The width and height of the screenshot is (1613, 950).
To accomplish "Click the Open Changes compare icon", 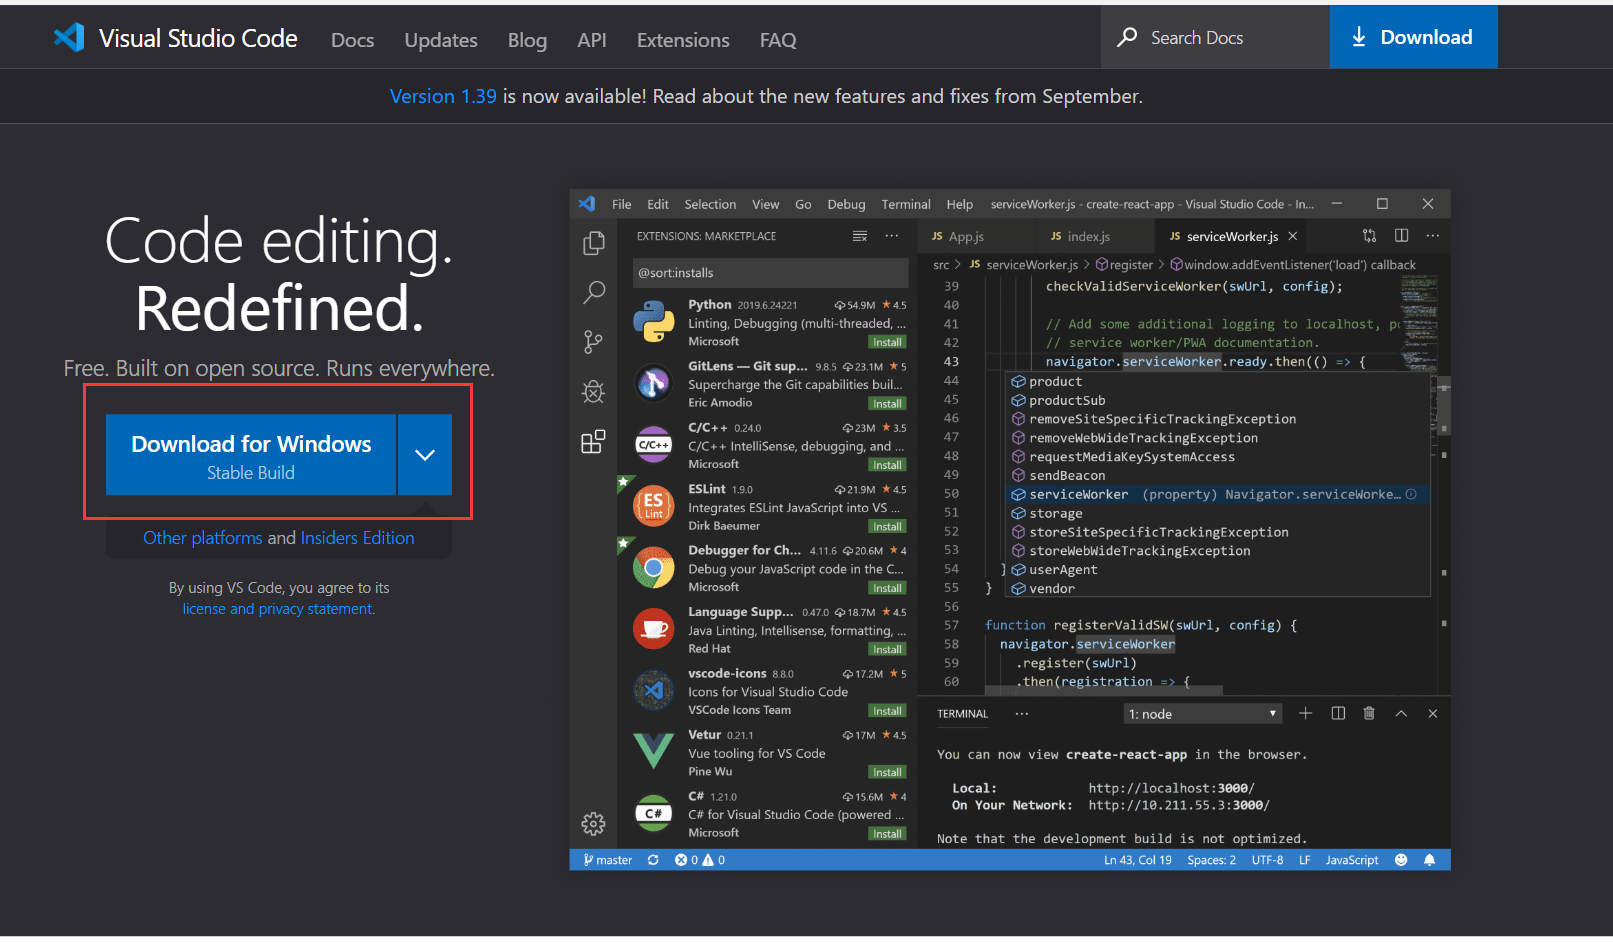I will pos(1370,236).
